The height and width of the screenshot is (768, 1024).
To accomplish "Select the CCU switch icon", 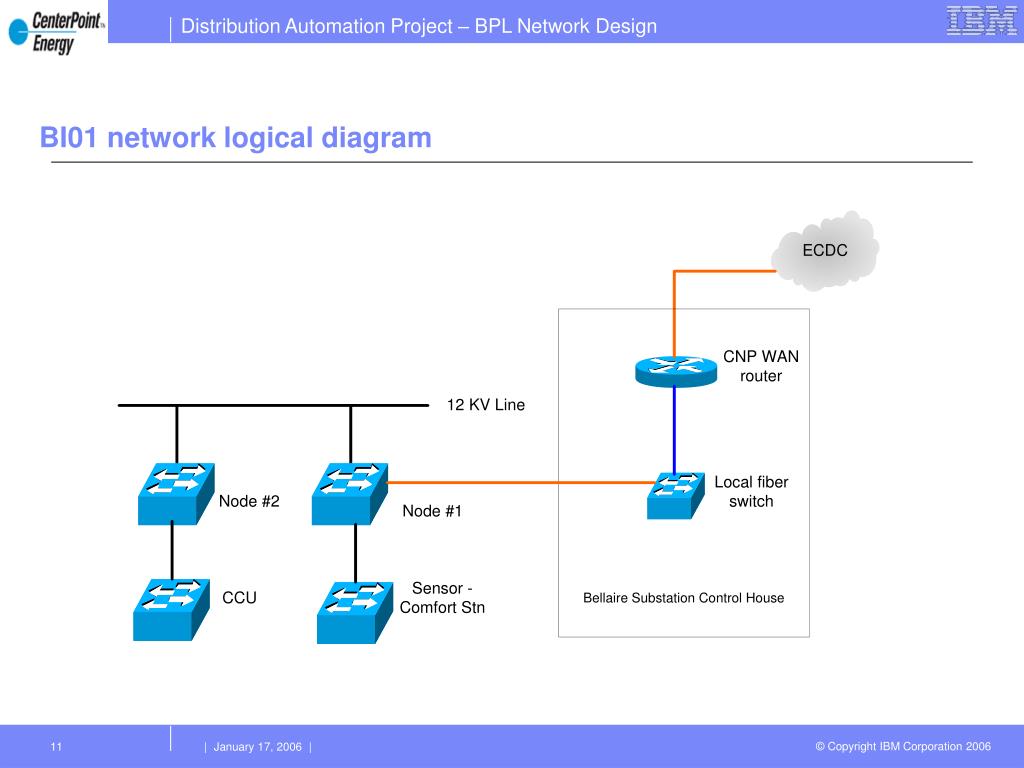I will [171, 609].
